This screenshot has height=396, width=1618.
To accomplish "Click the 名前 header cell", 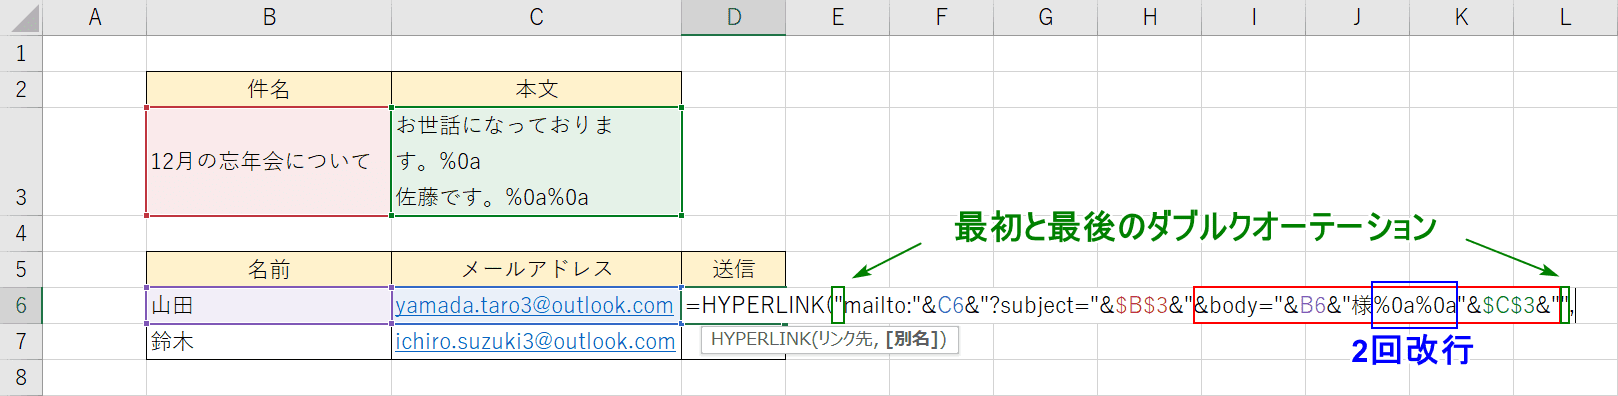I will (x=269, y=269).
